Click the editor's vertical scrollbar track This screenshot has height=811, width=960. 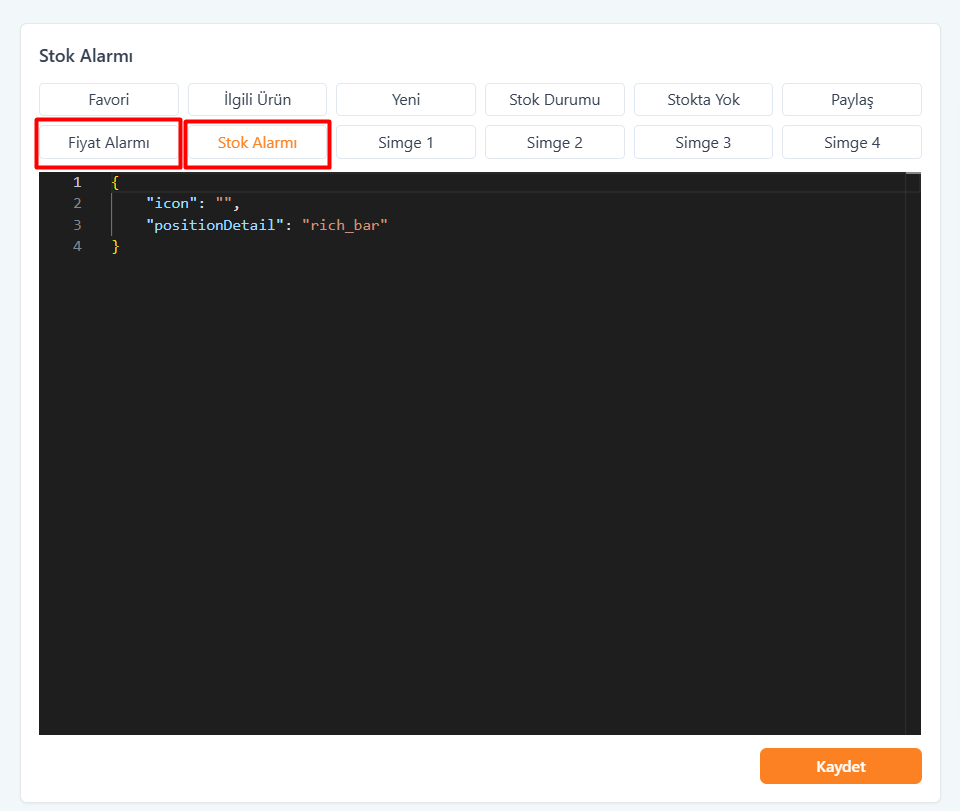click(x=912, y=450)
